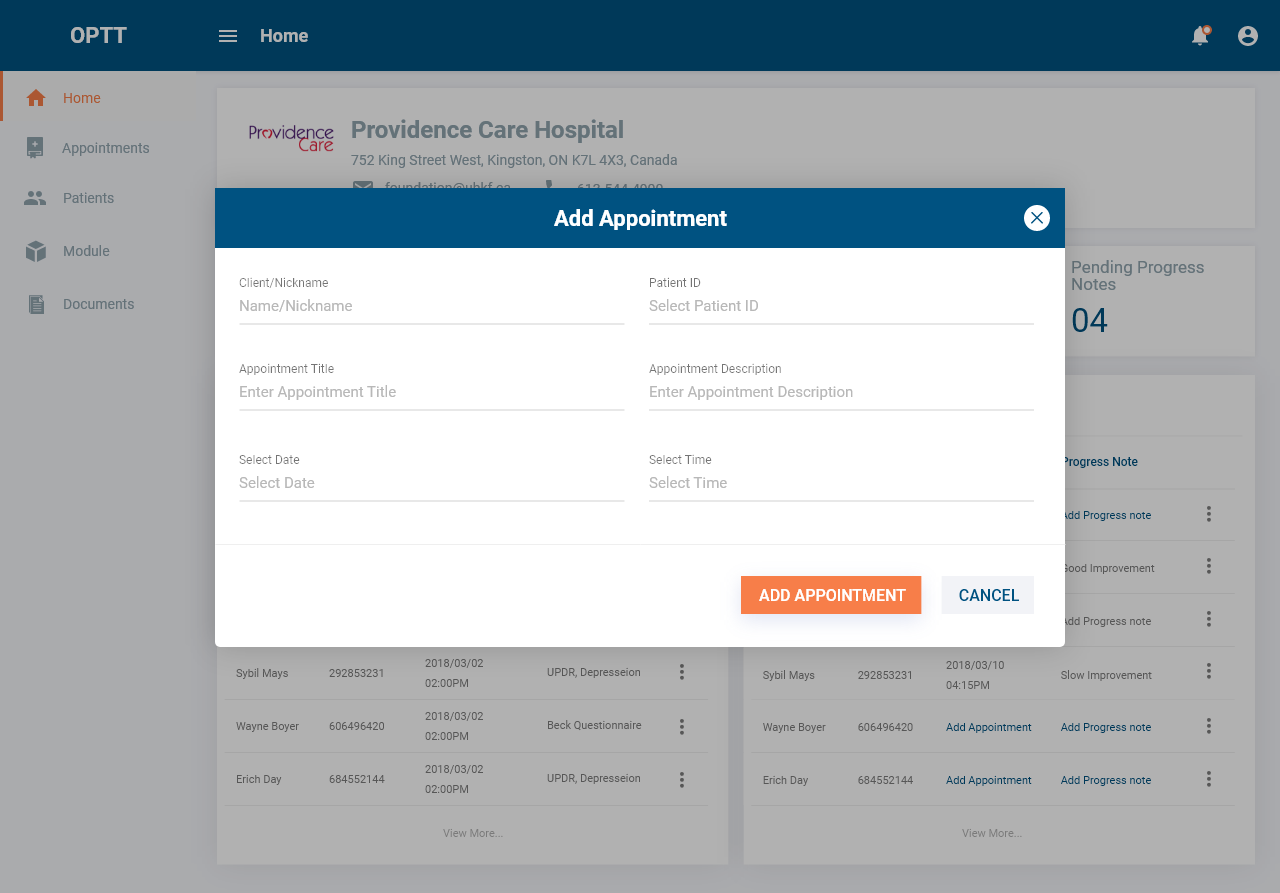
Task: Click the Appointment Description field
Action: coord(840,392)
